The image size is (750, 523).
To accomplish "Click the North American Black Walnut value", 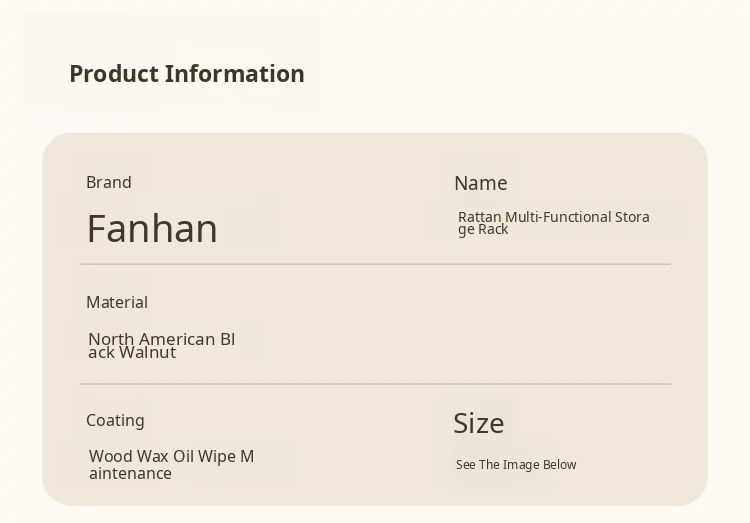I will (162, 345).
